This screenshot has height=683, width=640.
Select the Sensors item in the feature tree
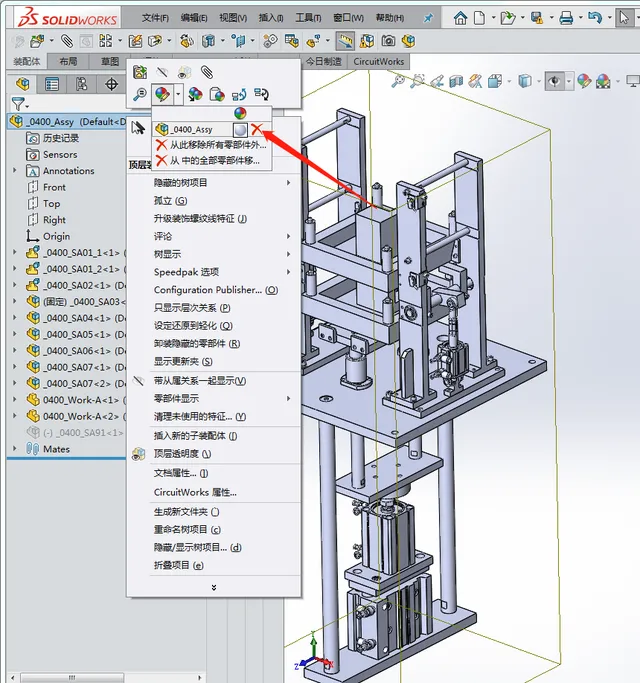point(60,154)
